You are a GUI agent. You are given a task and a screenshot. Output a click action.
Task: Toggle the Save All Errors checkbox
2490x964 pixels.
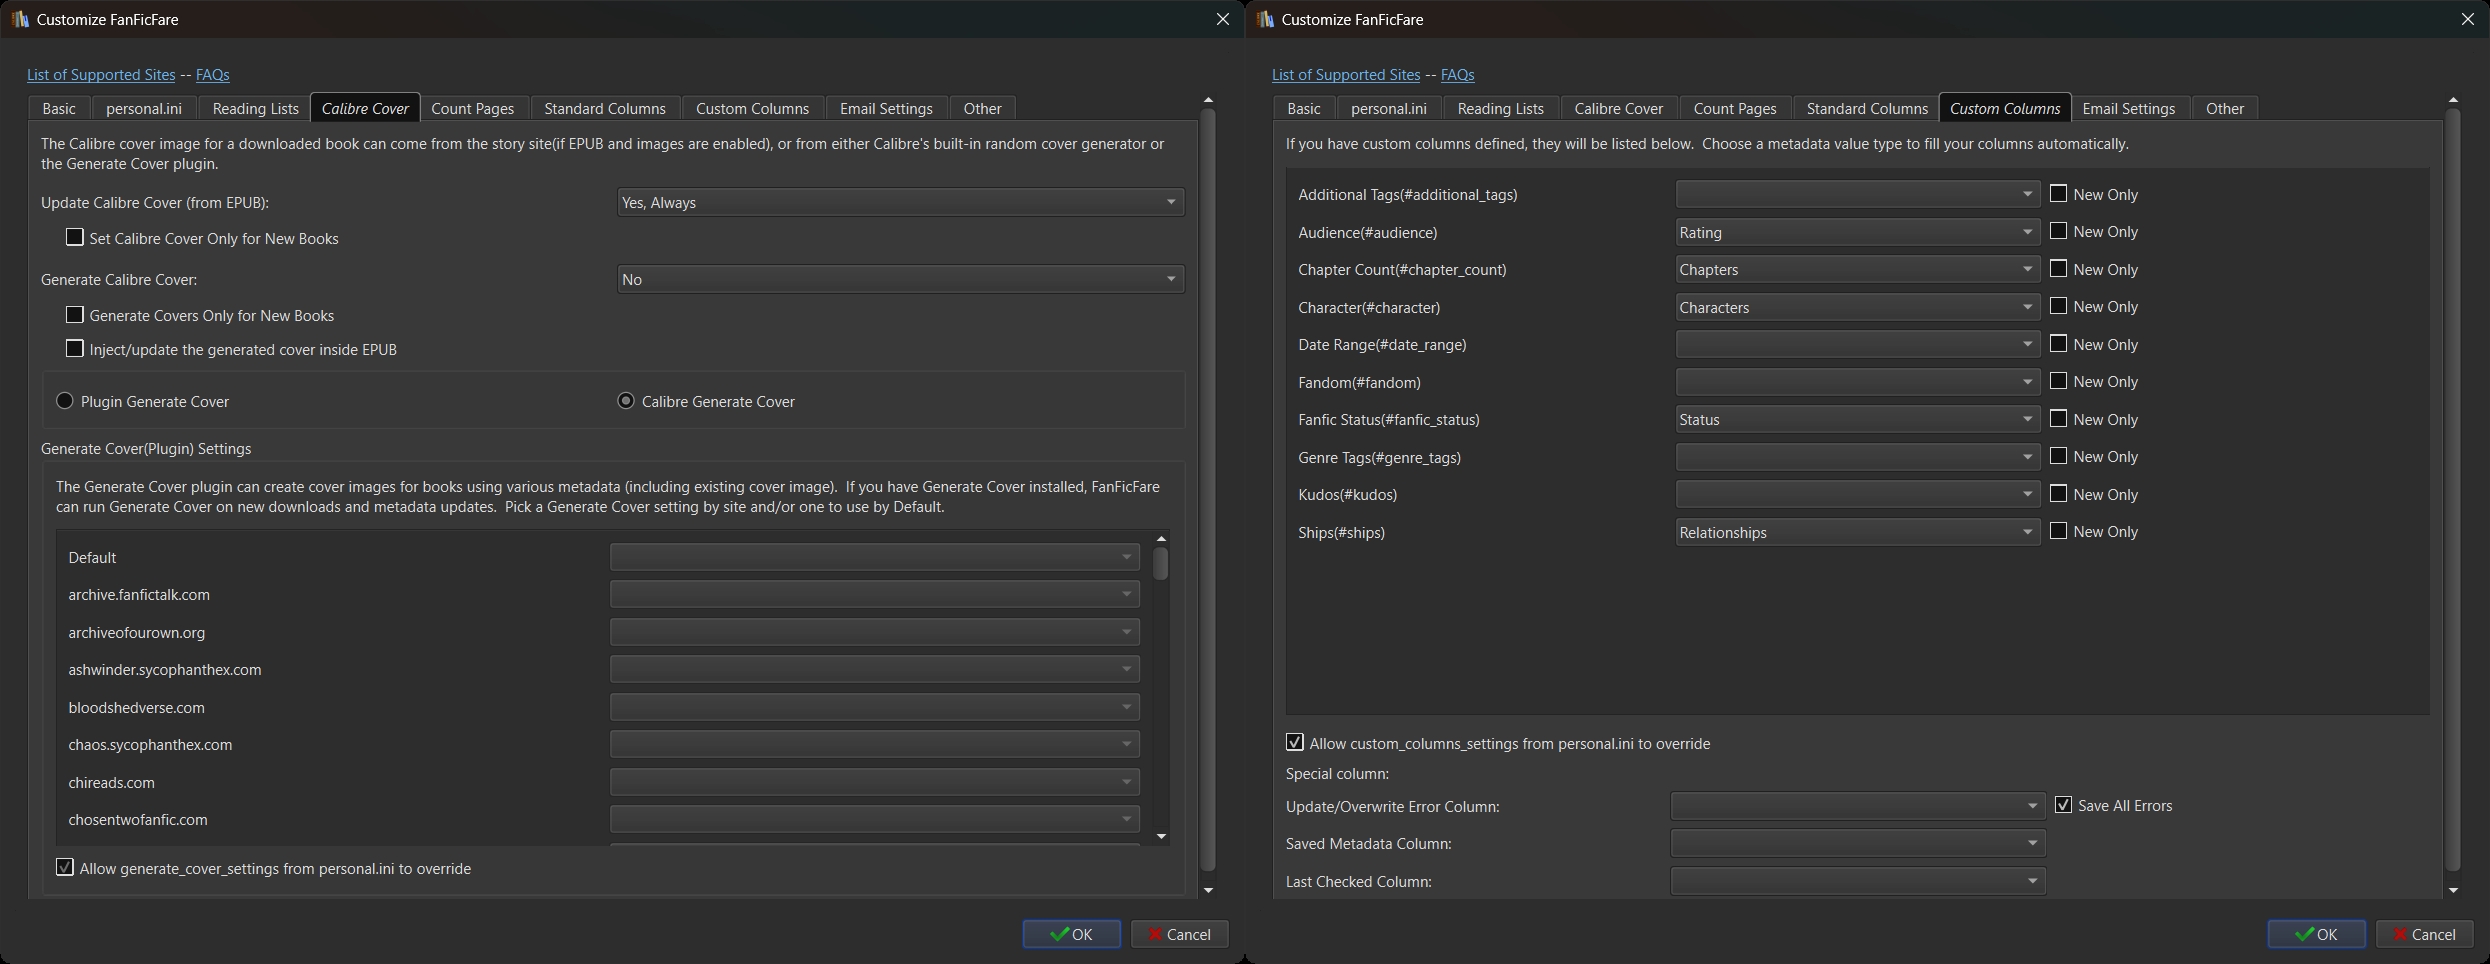pos(2063,805)
